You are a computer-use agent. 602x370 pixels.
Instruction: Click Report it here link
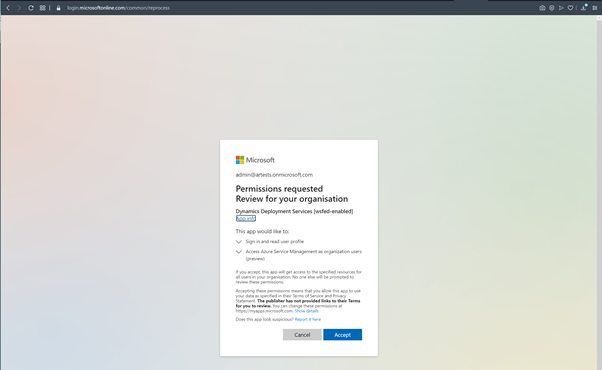308,319
